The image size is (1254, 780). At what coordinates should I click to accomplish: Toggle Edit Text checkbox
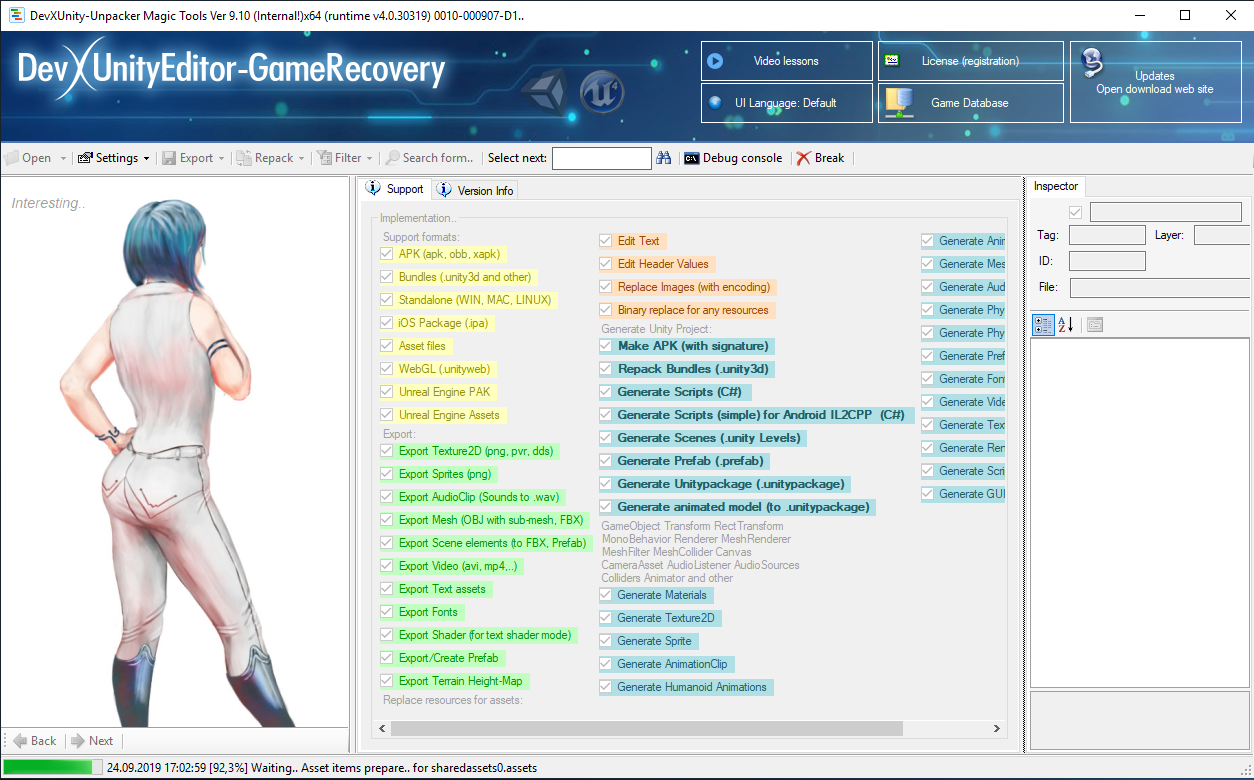click(606, 241)
